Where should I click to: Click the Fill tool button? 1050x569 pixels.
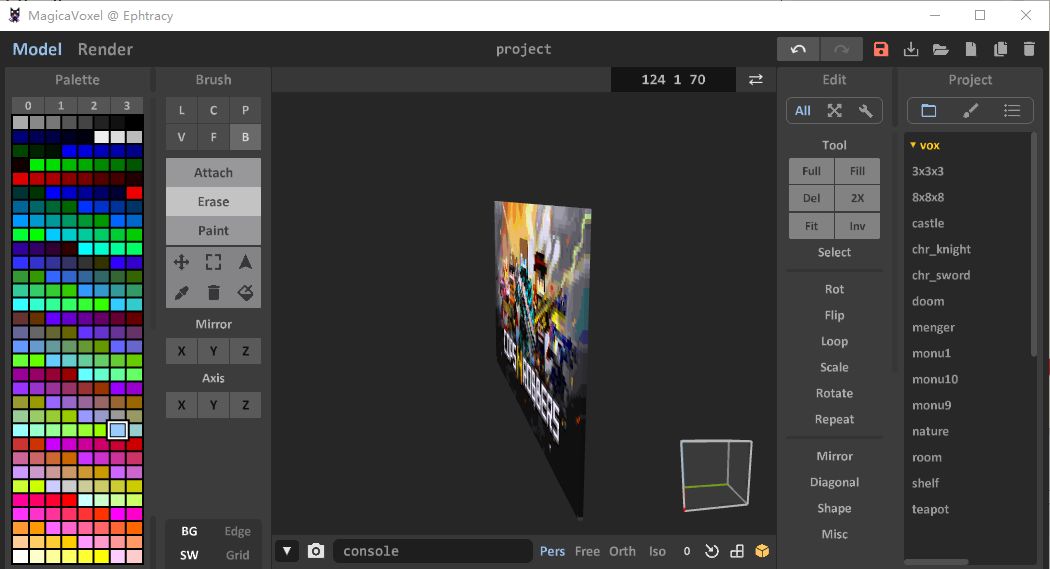[x=857, y=171]
